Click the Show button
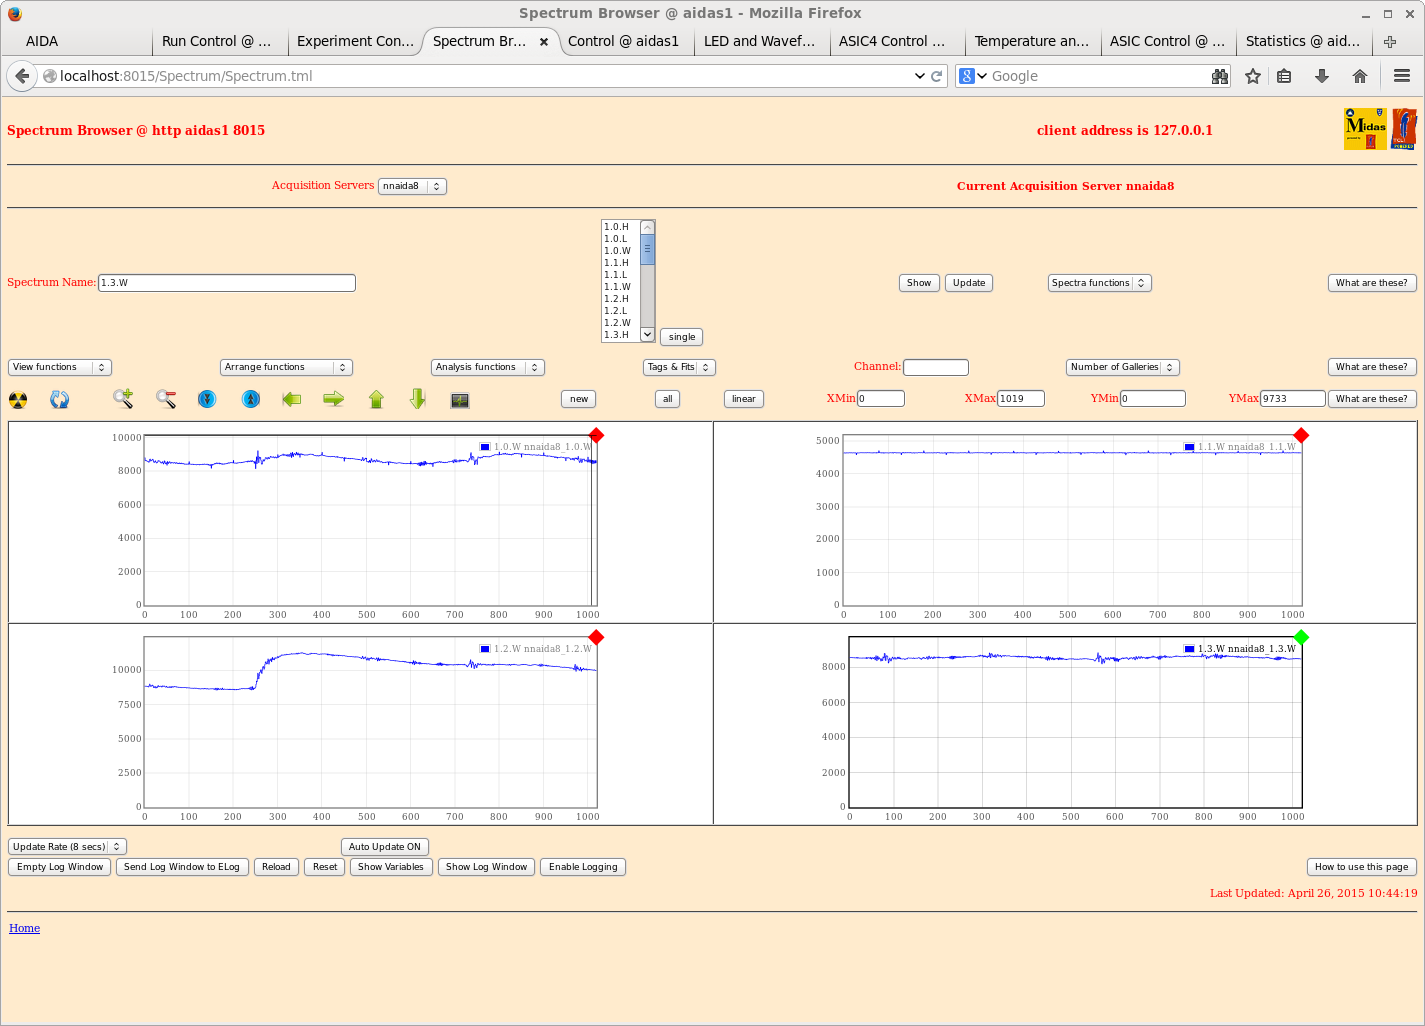 point(919,283)
